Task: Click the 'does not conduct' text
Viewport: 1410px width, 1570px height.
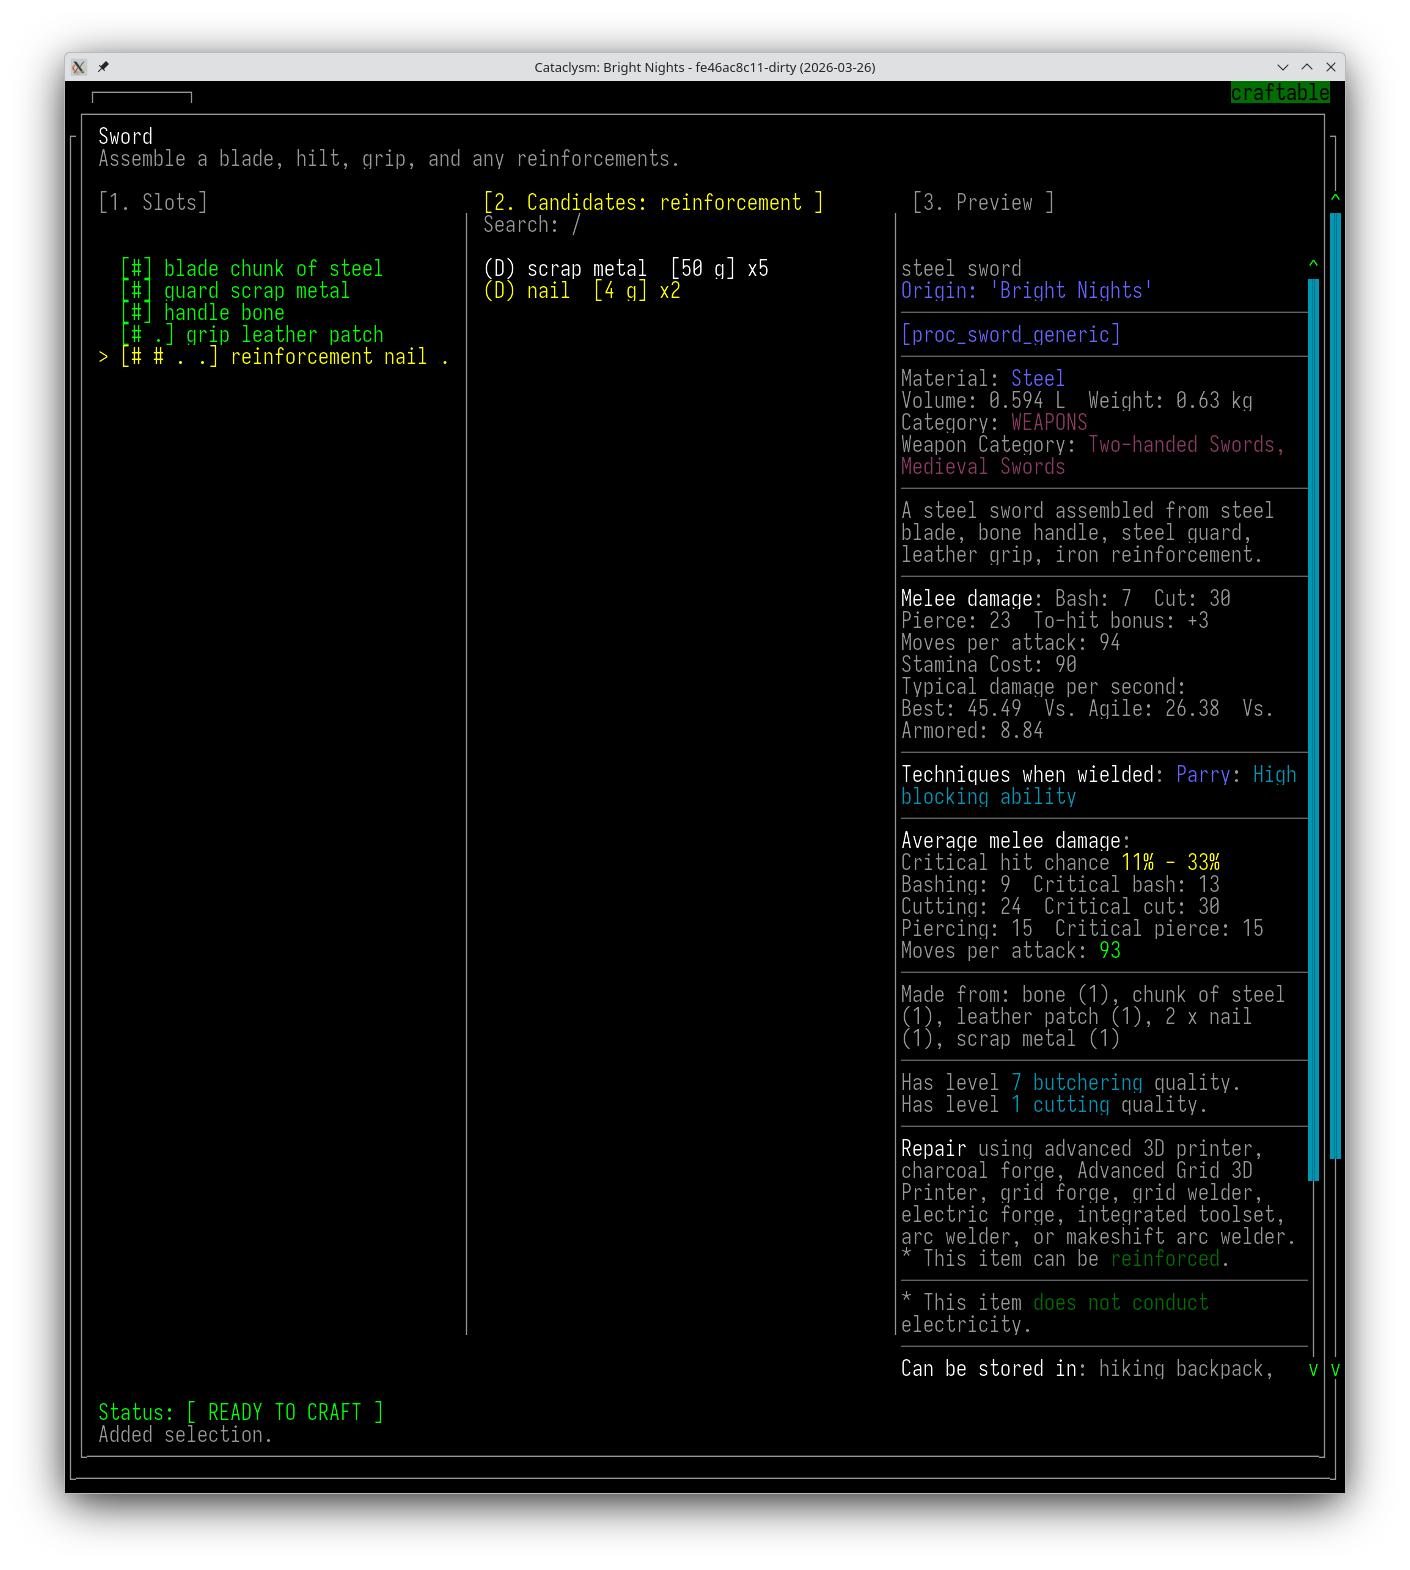Action: pos(1121,1302)
